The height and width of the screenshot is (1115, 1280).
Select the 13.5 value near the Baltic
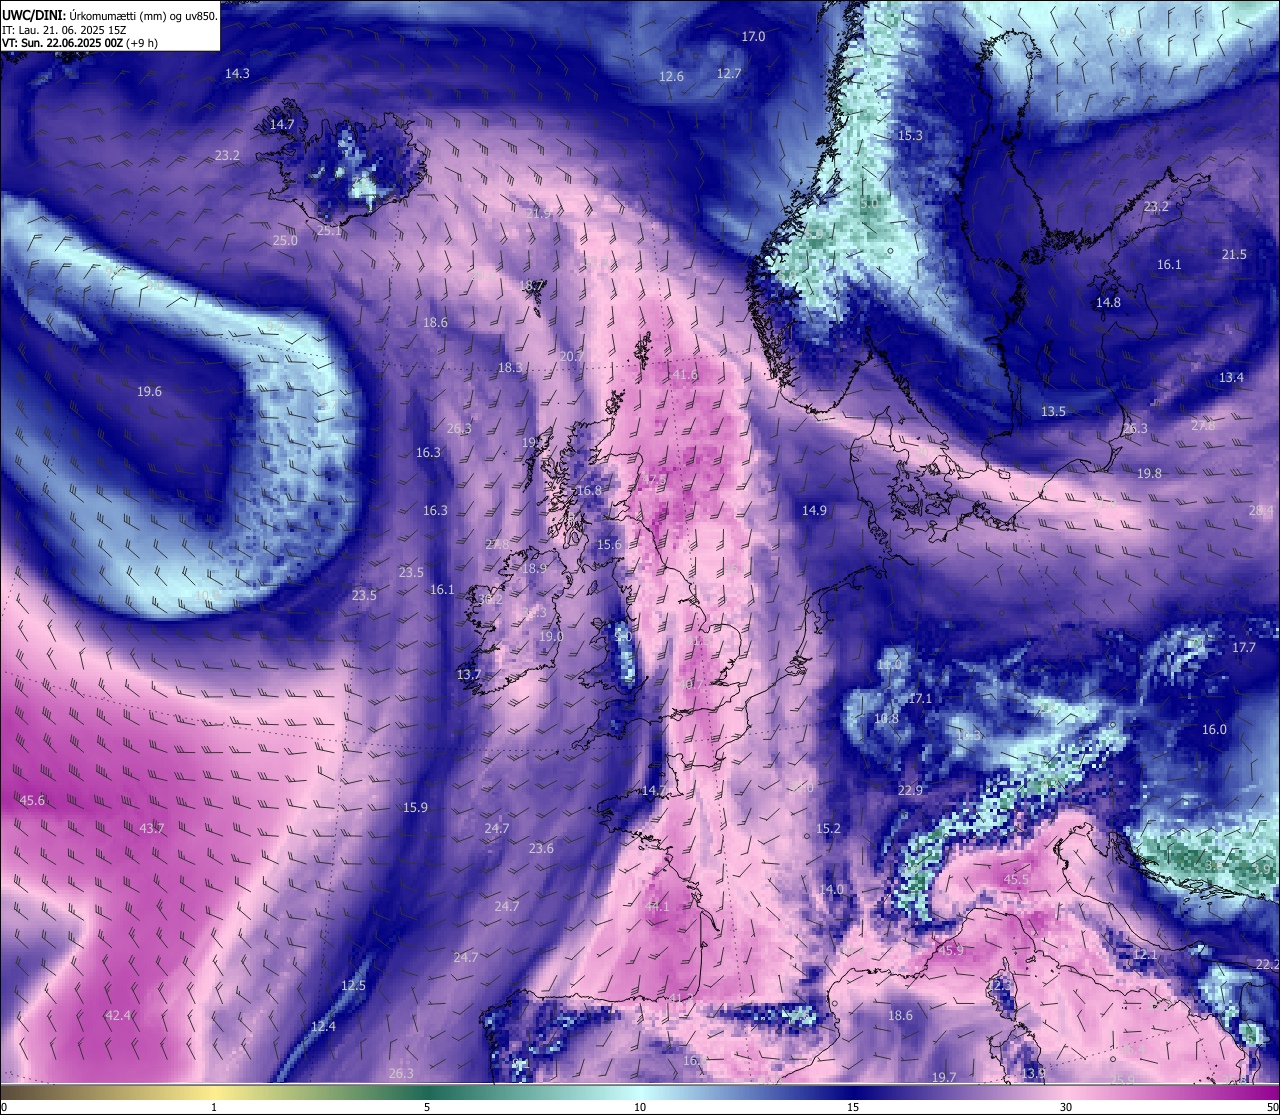click(x=1053, y=411)
